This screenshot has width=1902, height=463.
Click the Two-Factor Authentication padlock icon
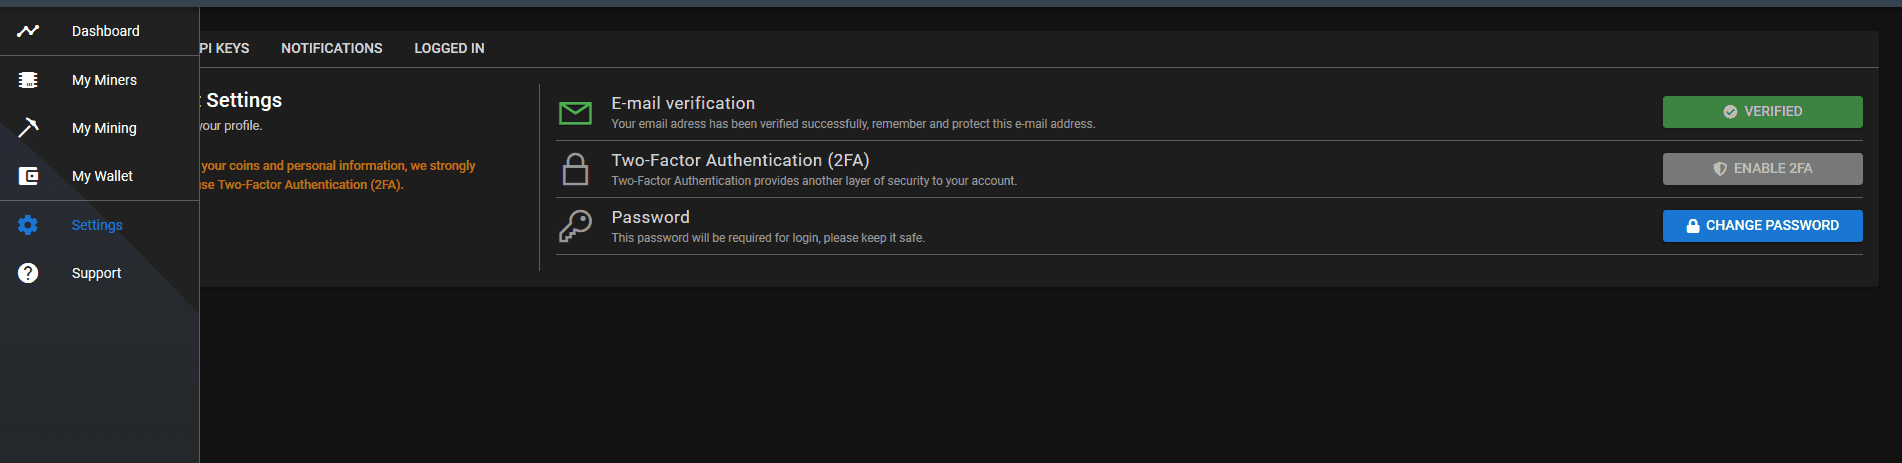point(575,169)
